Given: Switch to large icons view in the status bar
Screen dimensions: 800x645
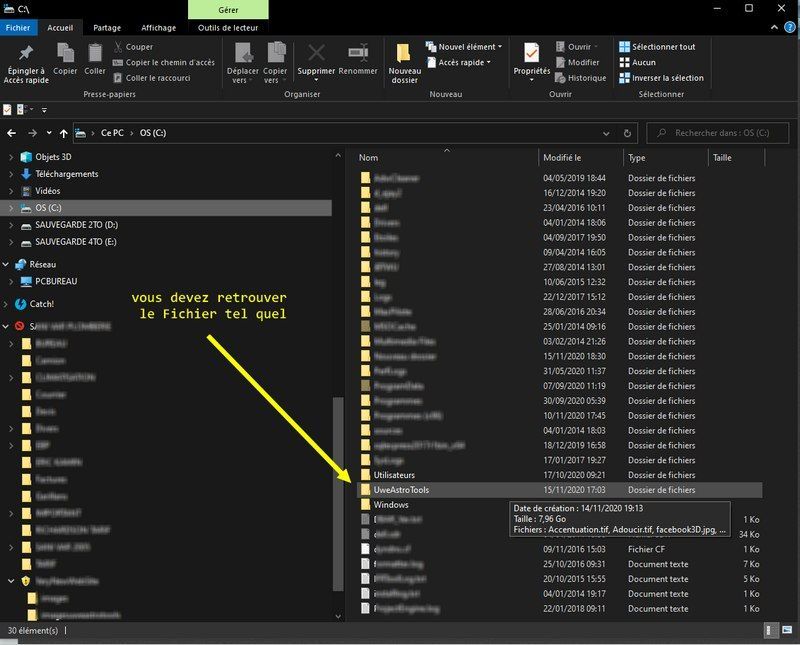Looking at the screenshot, I should click(x=787, y=630).
